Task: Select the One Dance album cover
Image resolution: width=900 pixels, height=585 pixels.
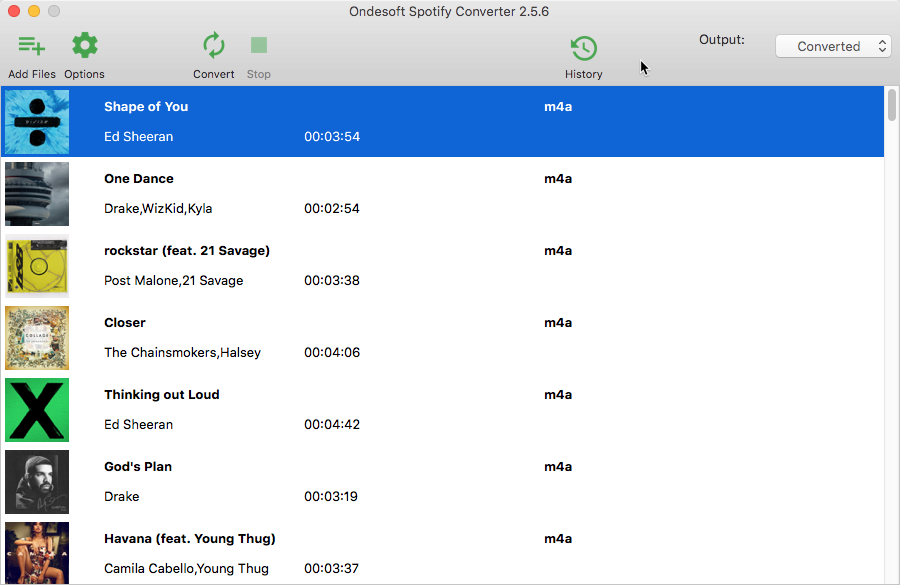Action: coord(37,194)
